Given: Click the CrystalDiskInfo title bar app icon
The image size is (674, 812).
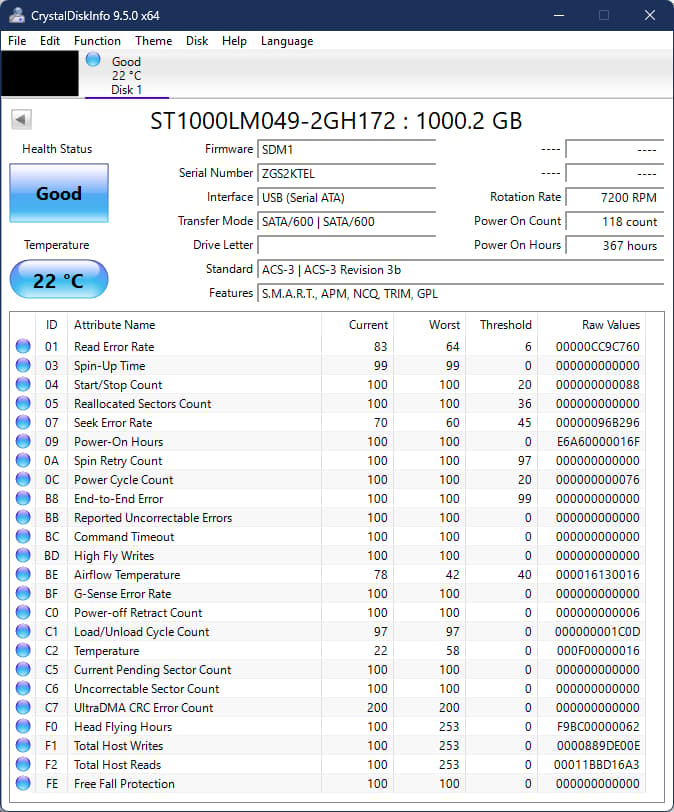Looking at the screenshot, I should tap(17, 15).
